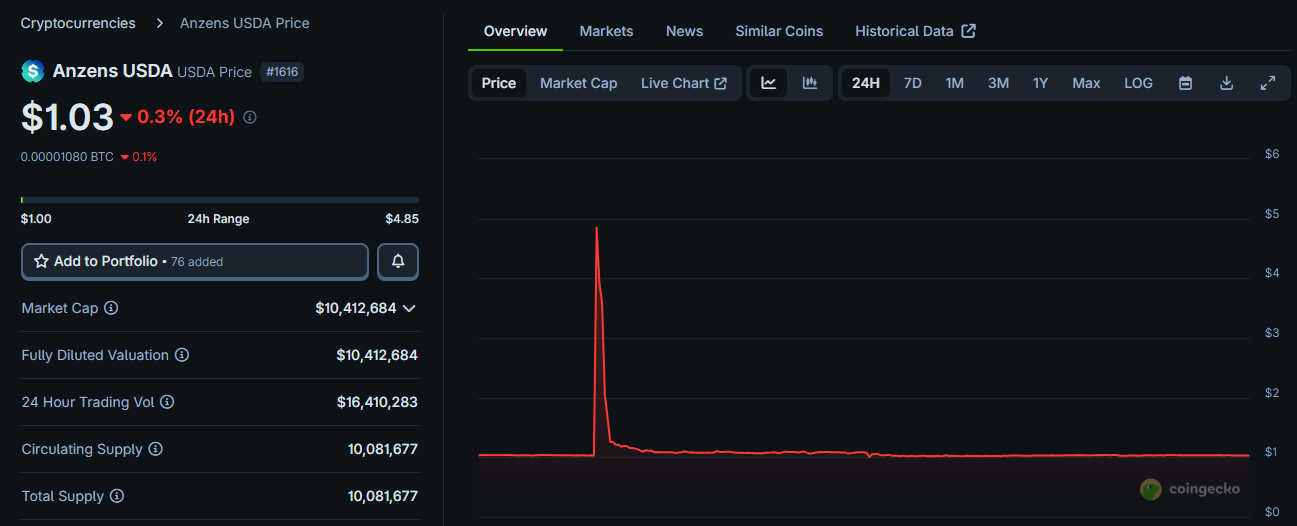
Task: Click info icon next to Market Cap
Action: pos(111,308)
